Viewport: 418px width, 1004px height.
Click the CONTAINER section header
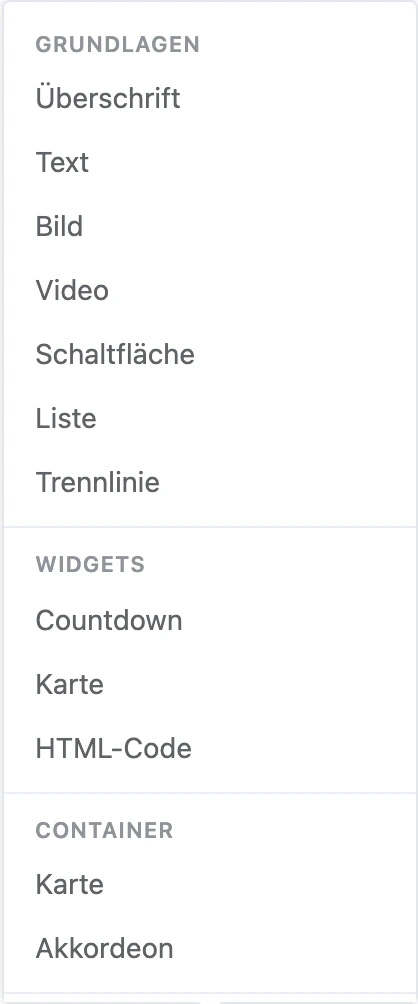point(104,830)
